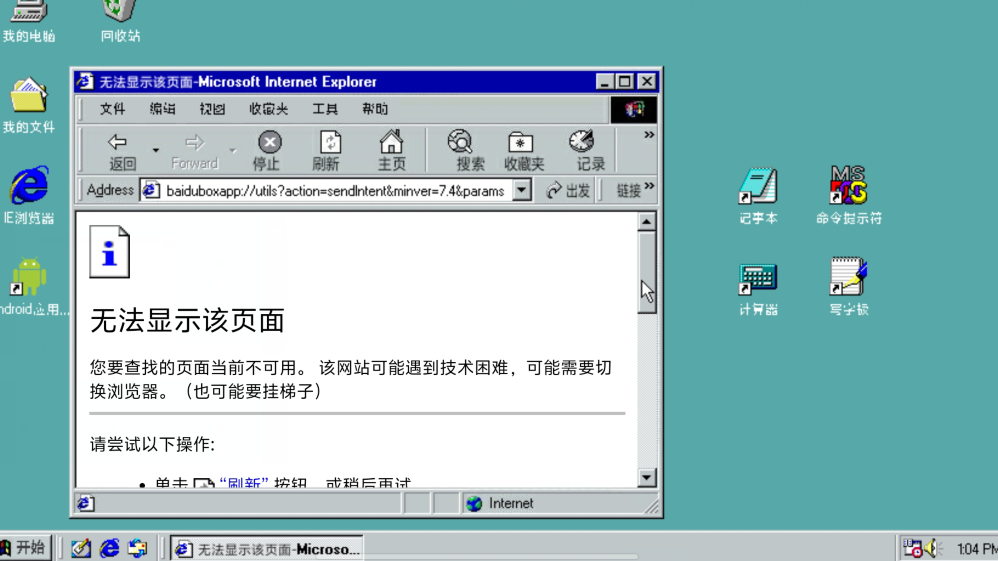The image size is (998, 561).
Task: Select the 记事本 notepad shortcut
Action: click(x=758, y=196)
